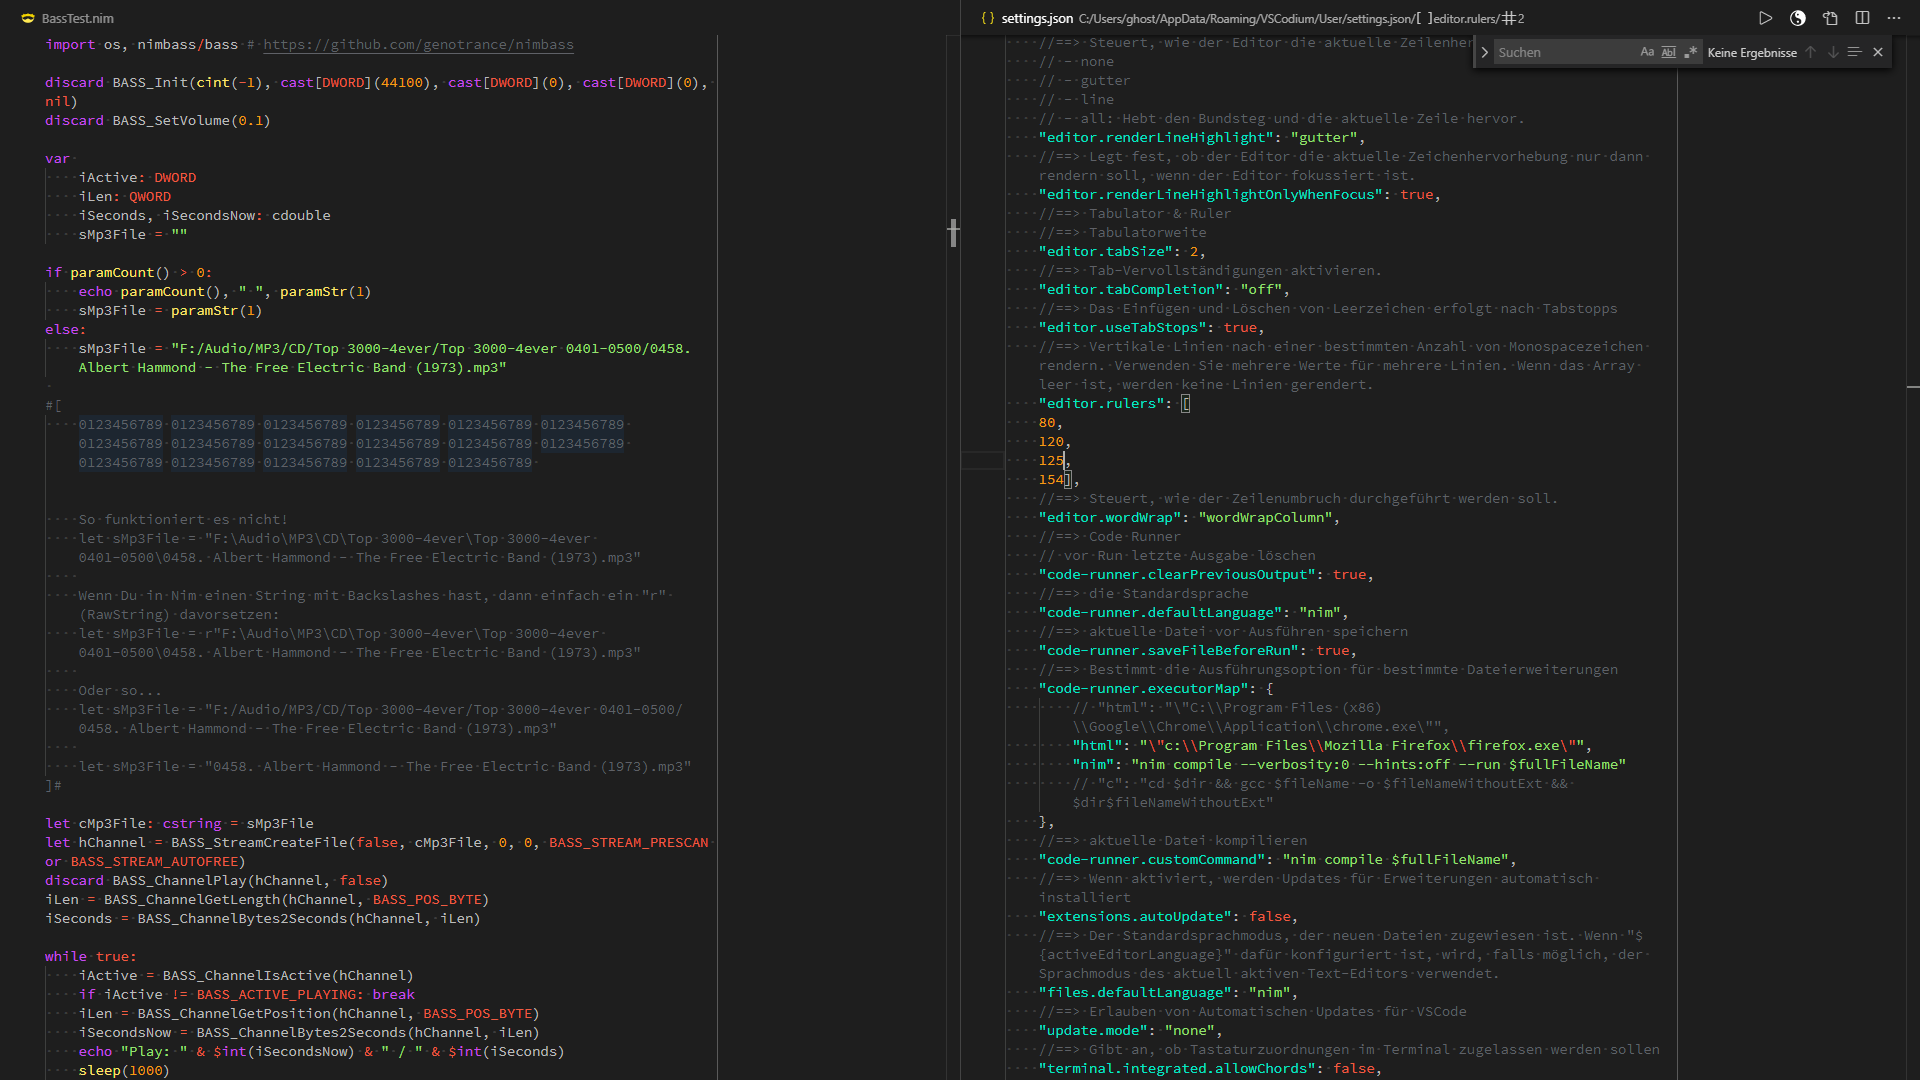Select the settings.json tab
The image size is (1920, 1080).
tap(1036, 18)
